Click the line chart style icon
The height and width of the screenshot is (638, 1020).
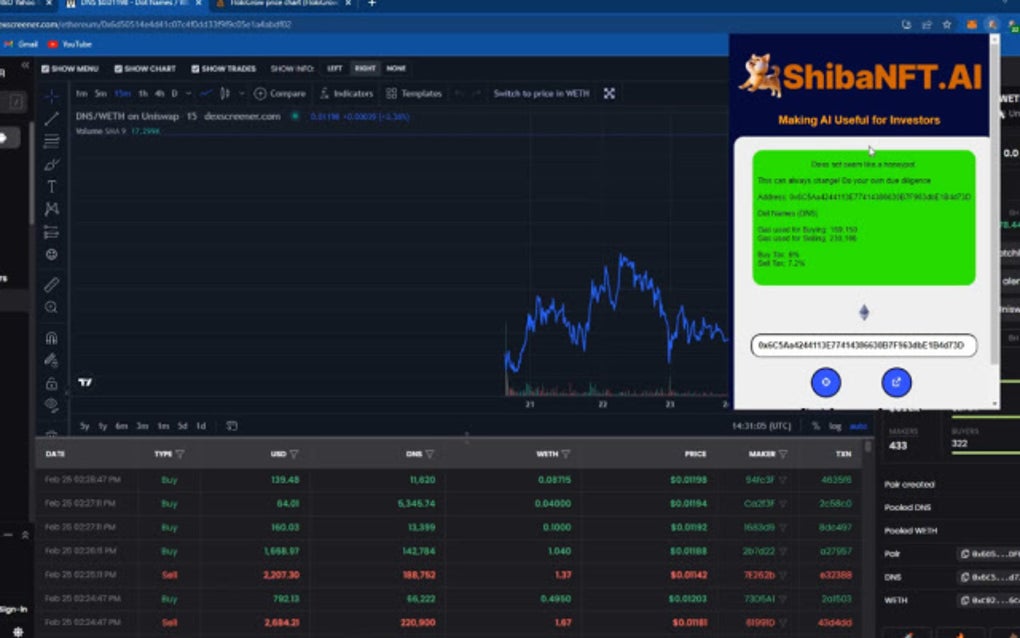tap(206, 94)
